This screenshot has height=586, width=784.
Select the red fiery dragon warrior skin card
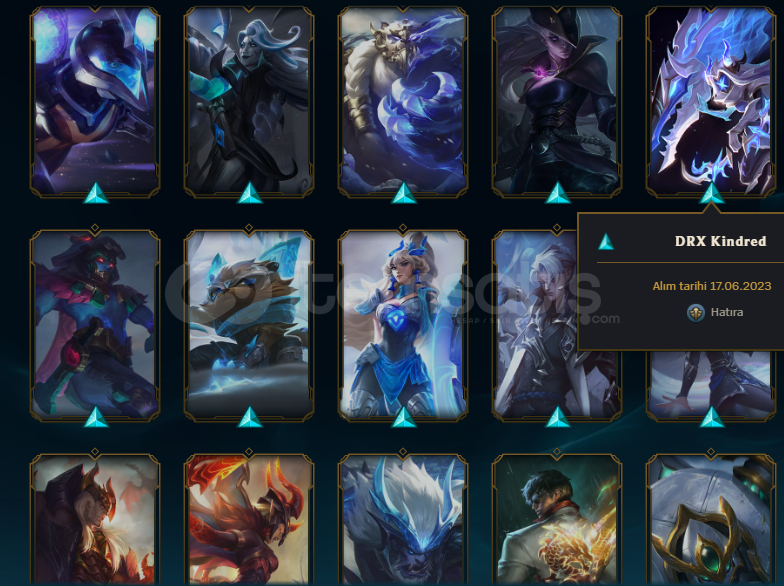point(249,519)
